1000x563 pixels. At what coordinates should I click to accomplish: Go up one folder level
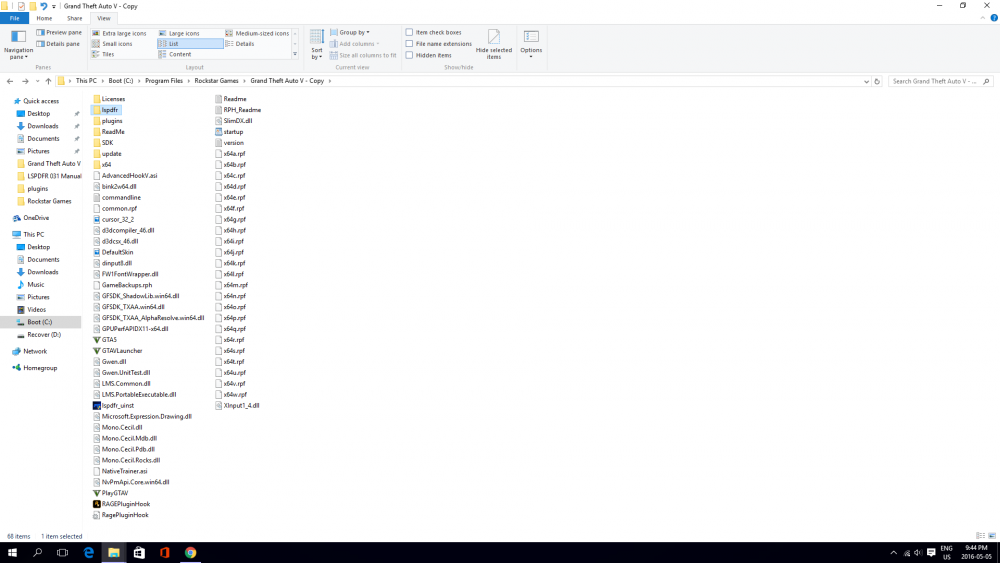48,81
